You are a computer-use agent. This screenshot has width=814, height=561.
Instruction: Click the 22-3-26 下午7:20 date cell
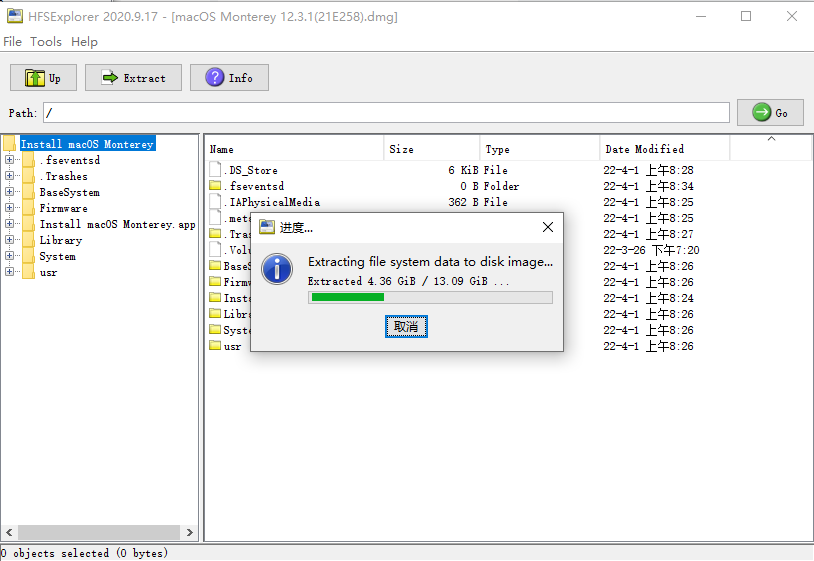coord(651,250)
